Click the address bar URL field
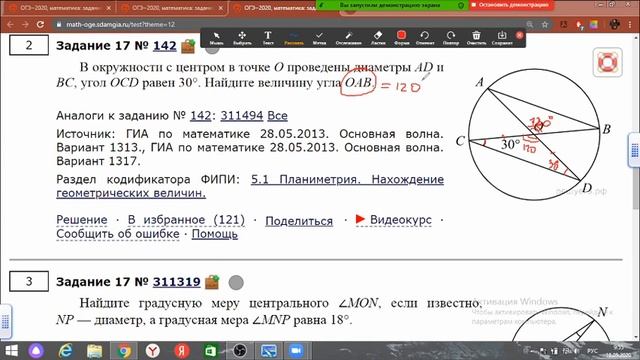The image size is (640, 360). point(286,24)
